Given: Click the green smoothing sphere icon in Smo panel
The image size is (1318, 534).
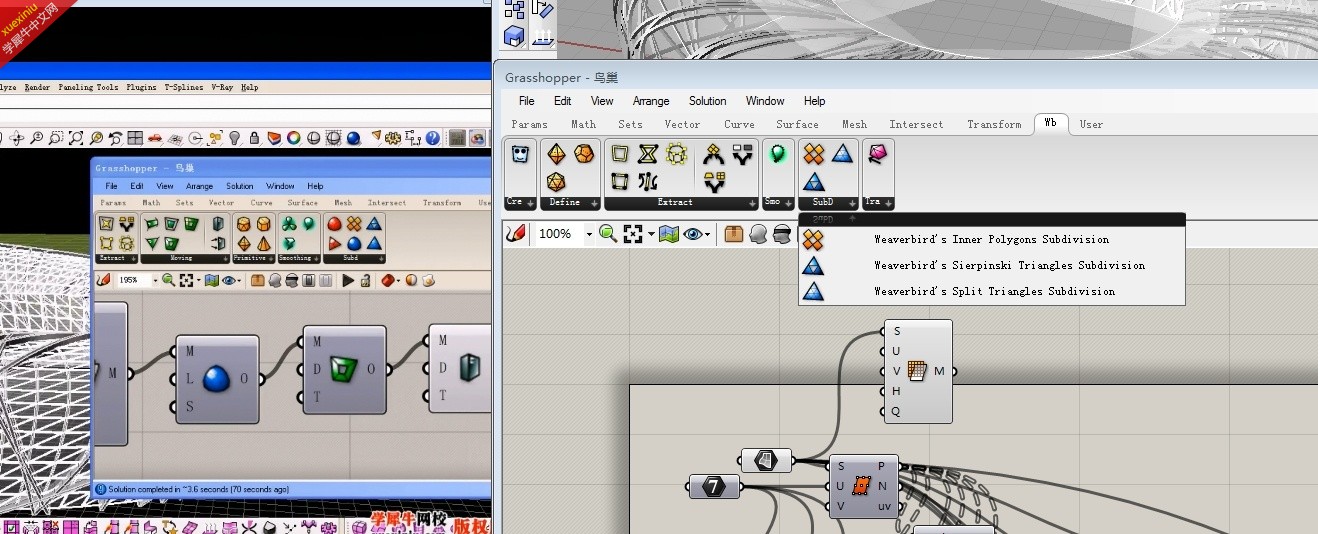Looking at the screenshot, I should tap(777, 154).
